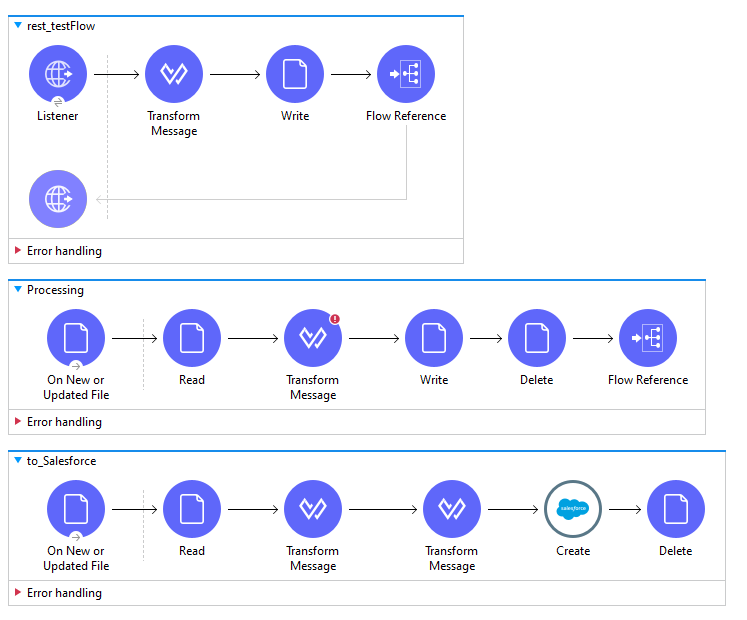The image size is (747, 620).
Task: Click the Read node in Processing flow
Action: (192, 338)
